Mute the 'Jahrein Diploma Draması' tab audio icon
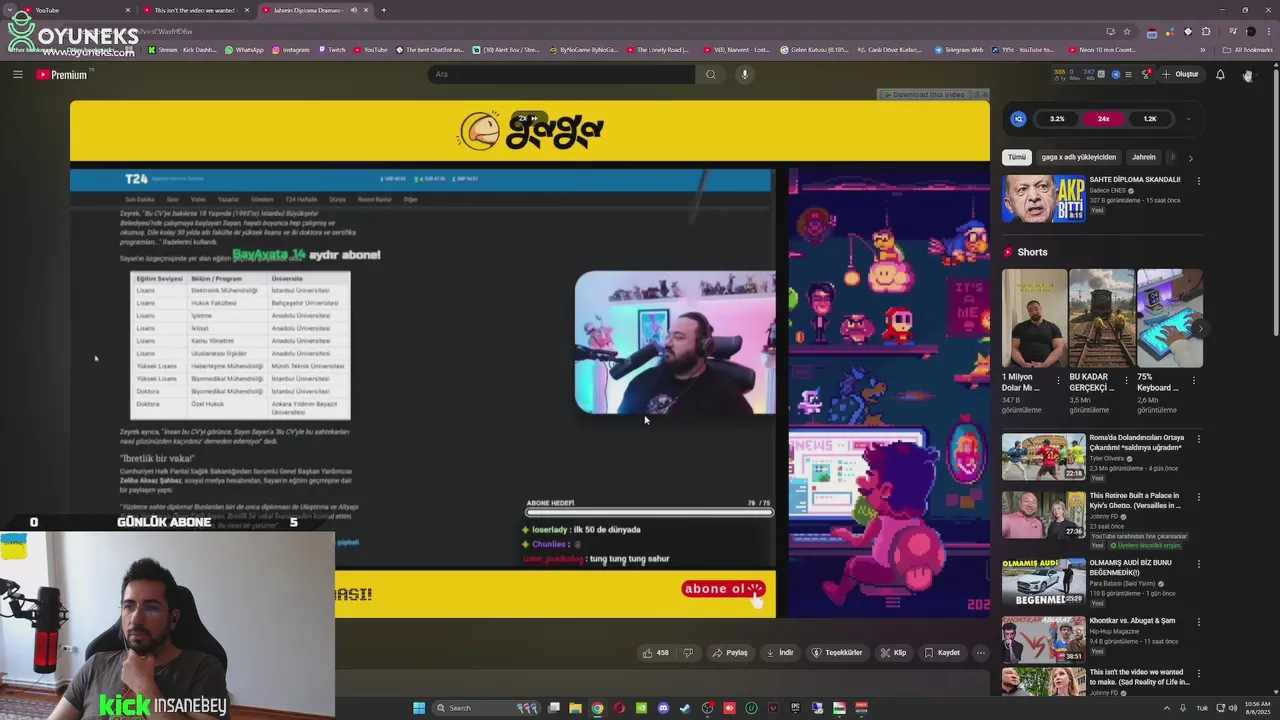 point(353,10)
